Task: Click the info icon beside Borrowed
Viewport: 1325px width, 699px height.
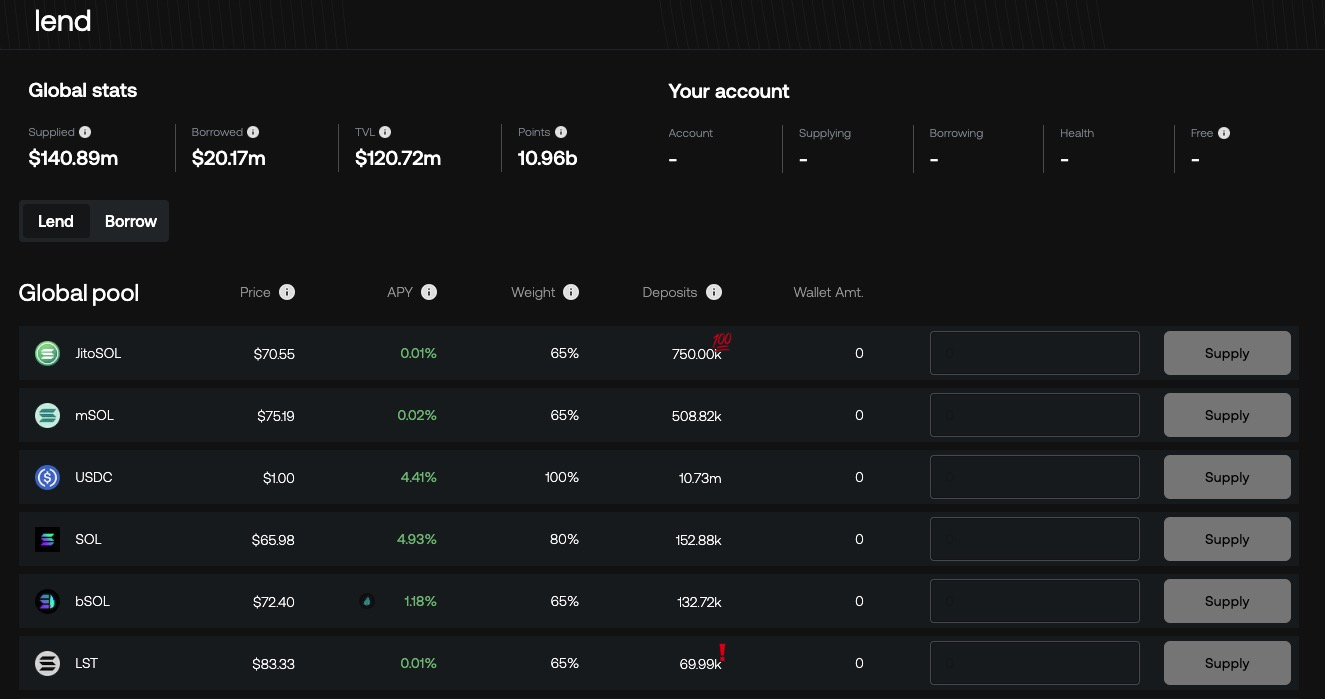Action: click(253, 132)
